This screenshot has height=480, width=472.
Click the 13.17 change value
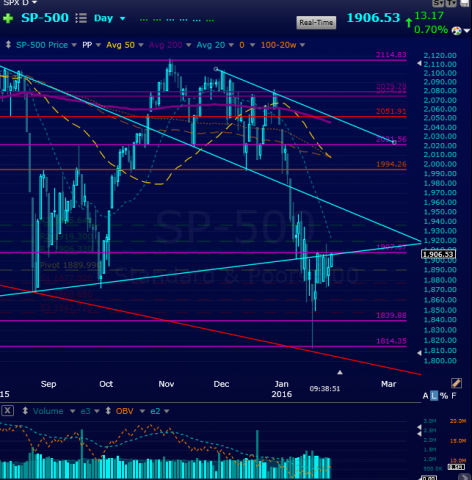[429, 15]
